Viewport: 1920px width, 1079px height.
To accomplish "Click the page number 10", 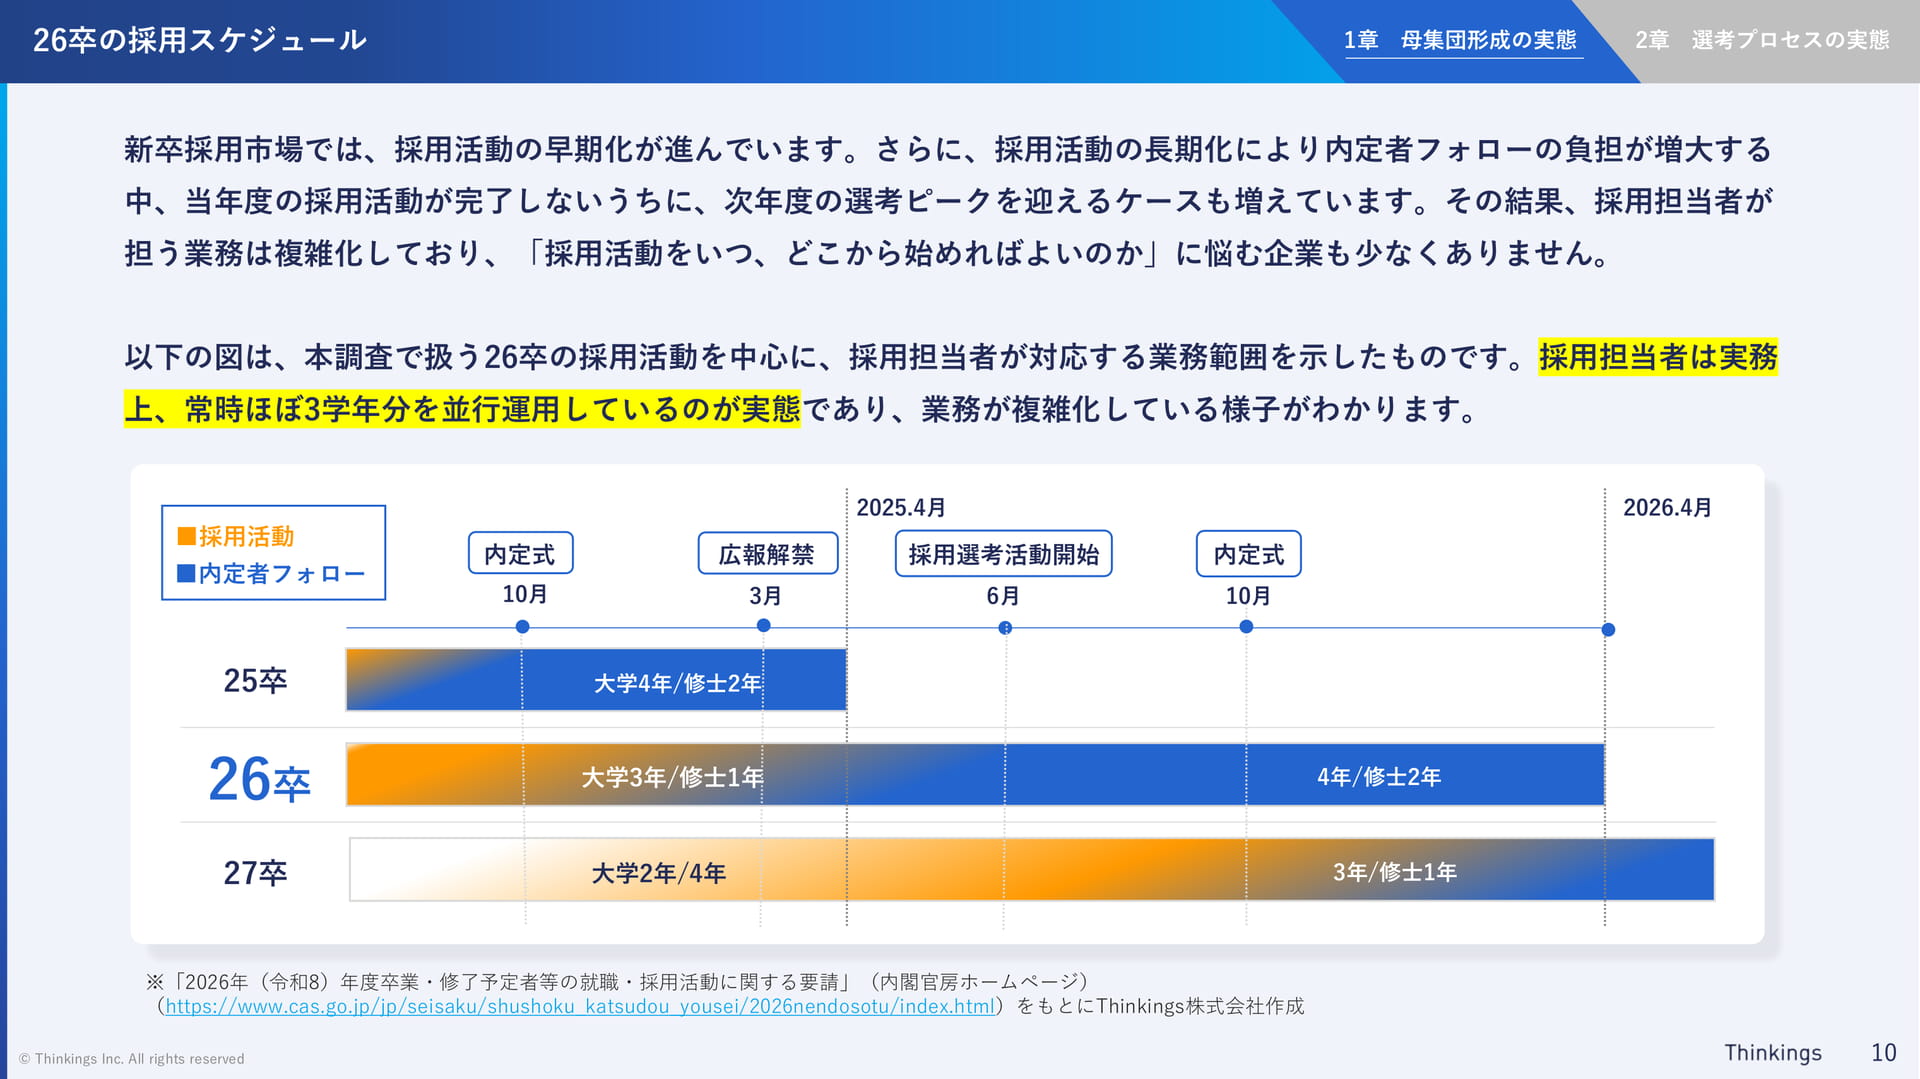I will 1884,1053.
